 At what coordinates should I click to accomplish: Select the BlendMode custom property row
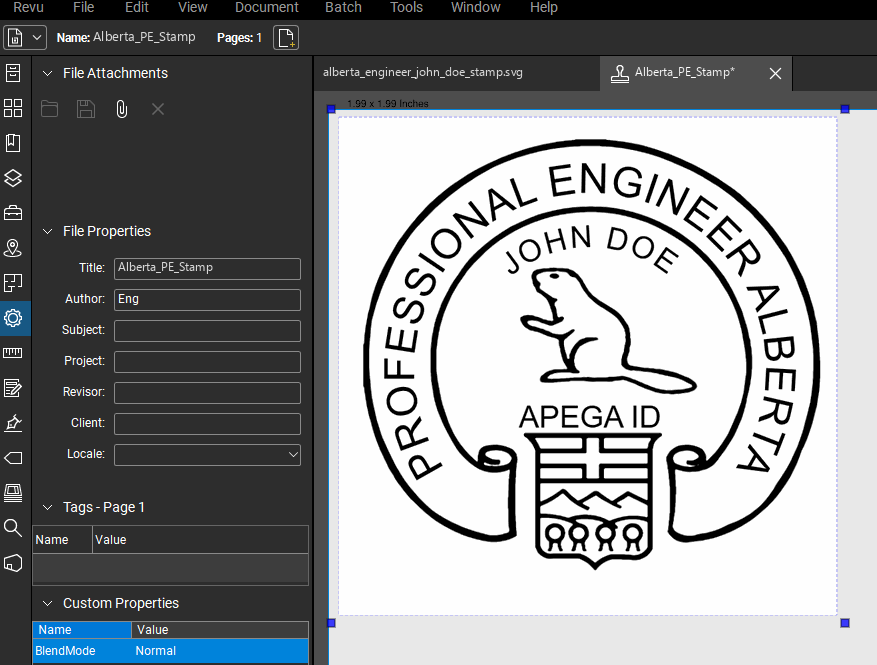(x=171, y=651)
